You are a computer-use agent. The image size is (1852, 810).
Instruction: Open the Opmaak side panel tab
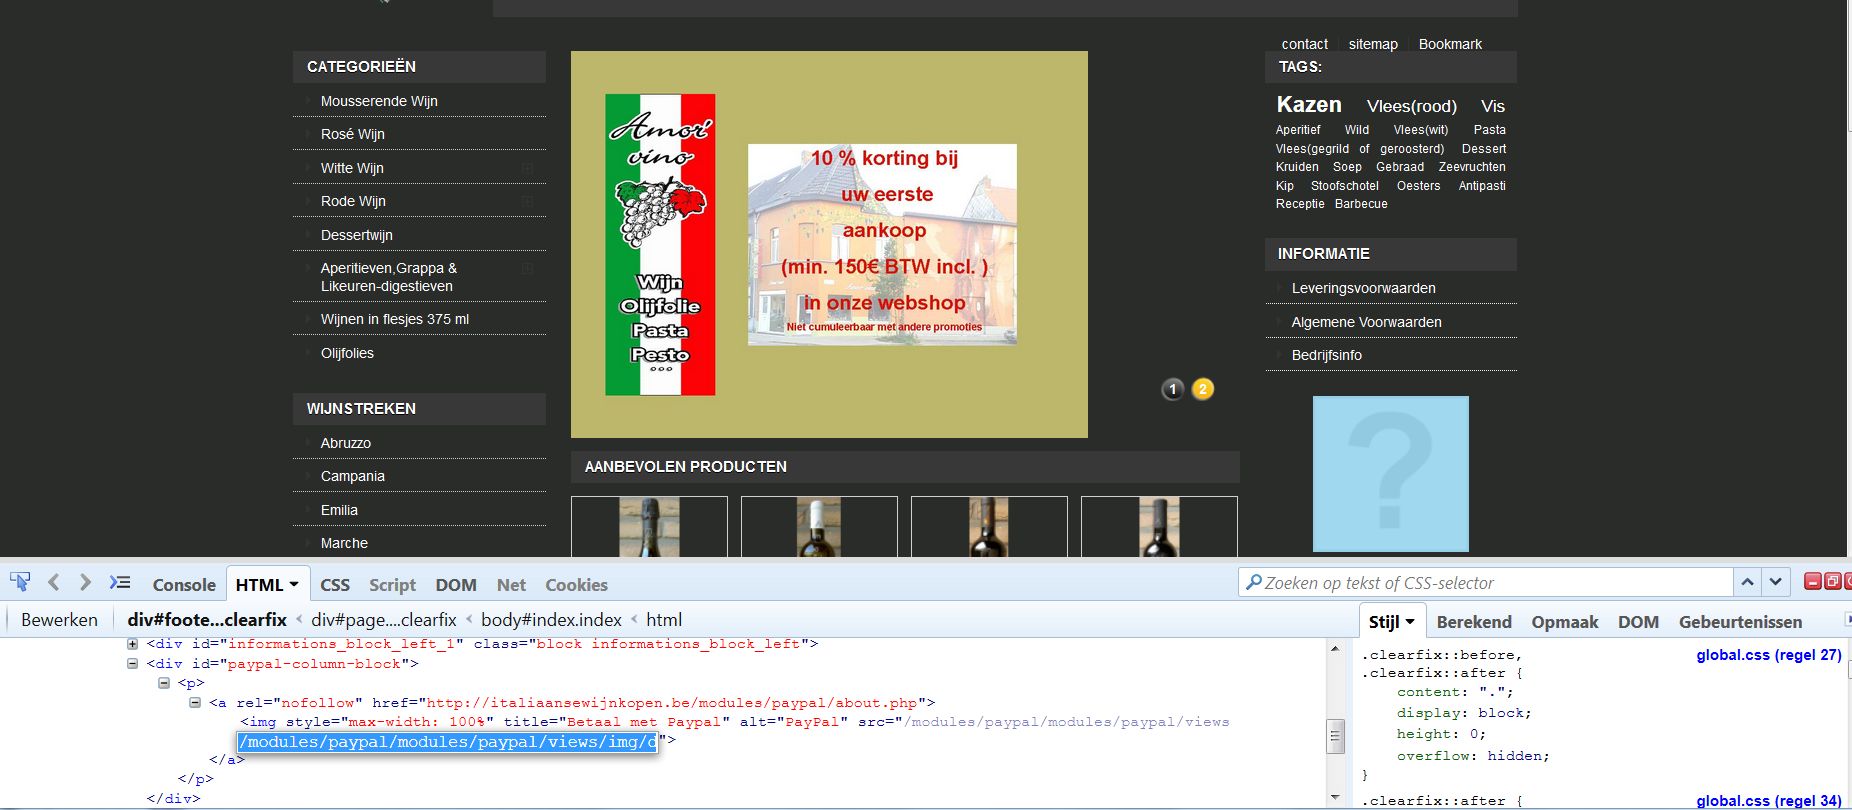(1565, 622)
